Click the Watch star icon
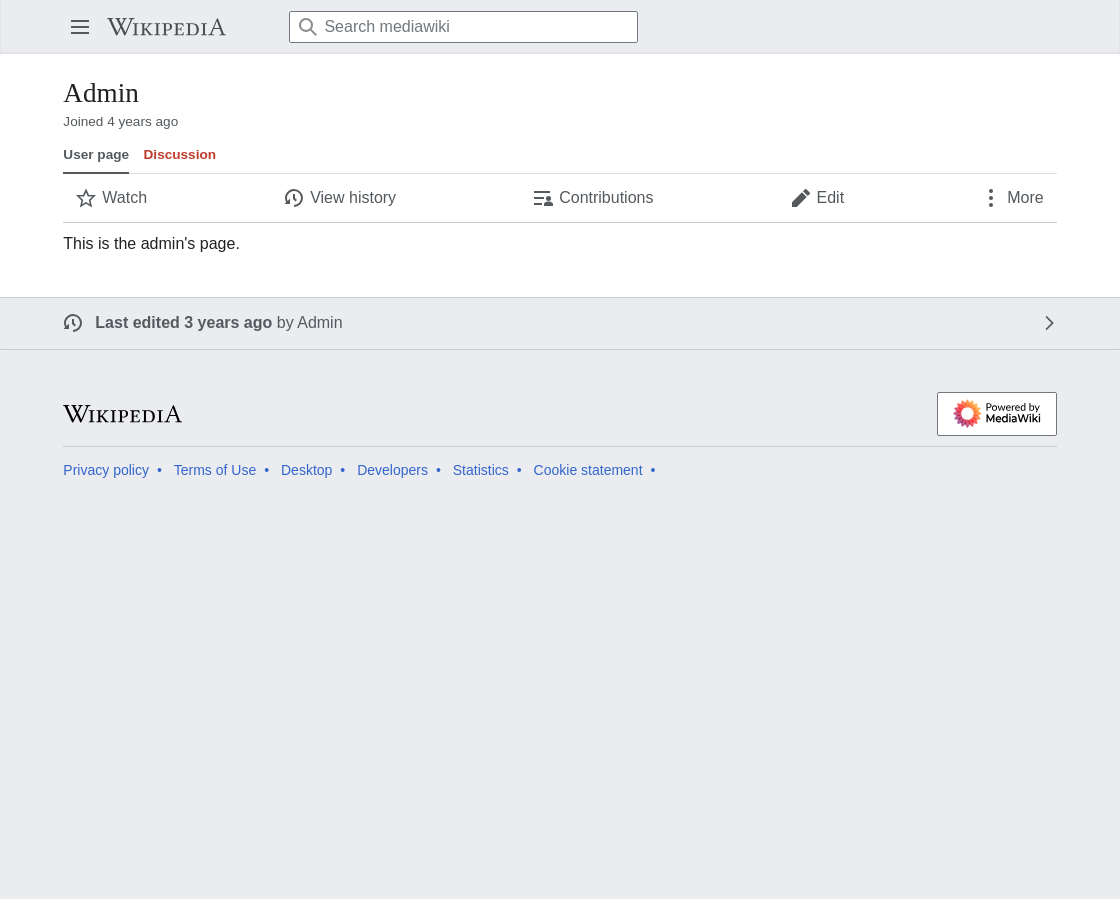This screenshot has width=1120, height=900. tap(86, 198)
